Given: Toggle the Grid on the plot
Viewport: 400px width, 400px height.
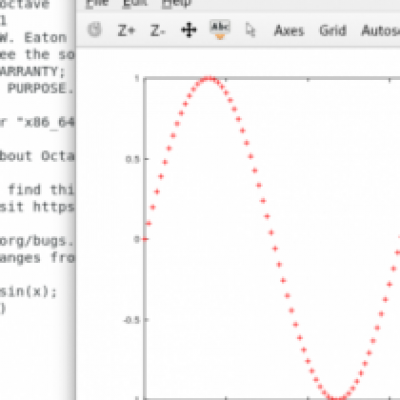Looking at the screenshot, I should tap(333, 31).
